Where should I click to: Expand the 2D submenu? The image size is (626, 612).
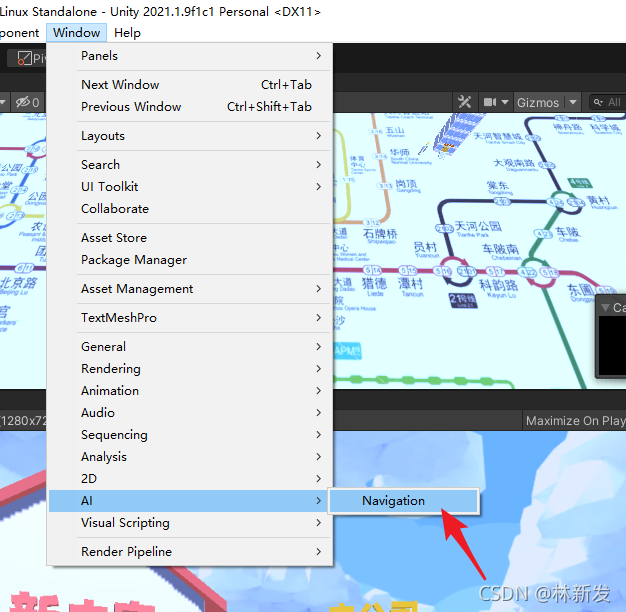pyautogui.click(x=190, y=478)
